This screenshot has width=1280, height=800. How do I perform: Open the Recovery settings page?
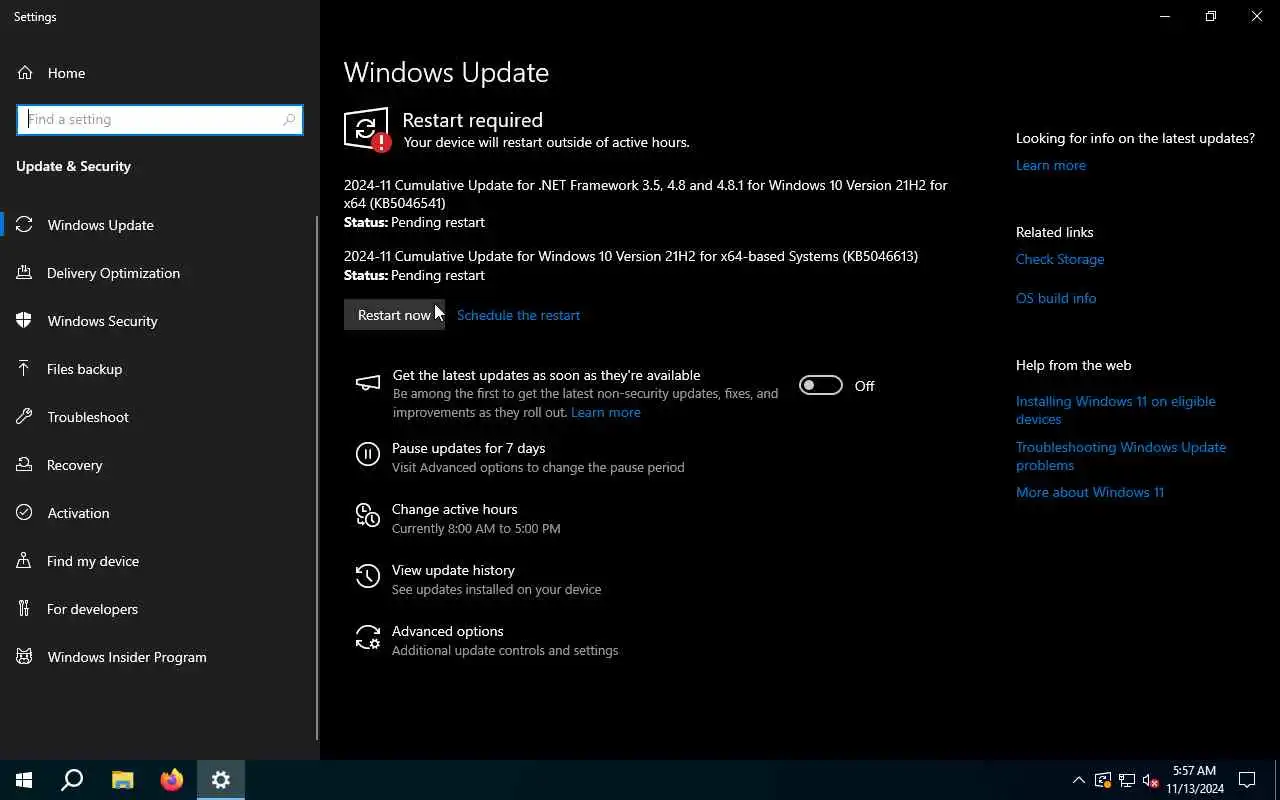[160, 465]
